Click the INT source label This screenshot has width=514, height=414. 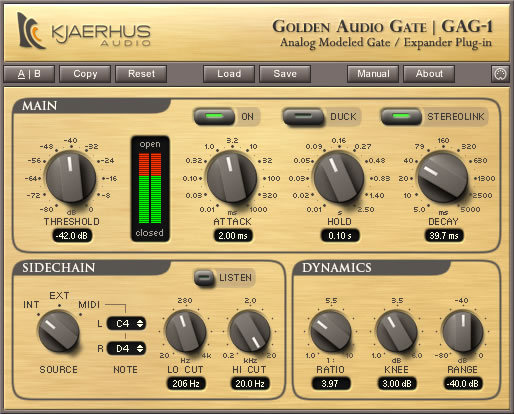31,305
